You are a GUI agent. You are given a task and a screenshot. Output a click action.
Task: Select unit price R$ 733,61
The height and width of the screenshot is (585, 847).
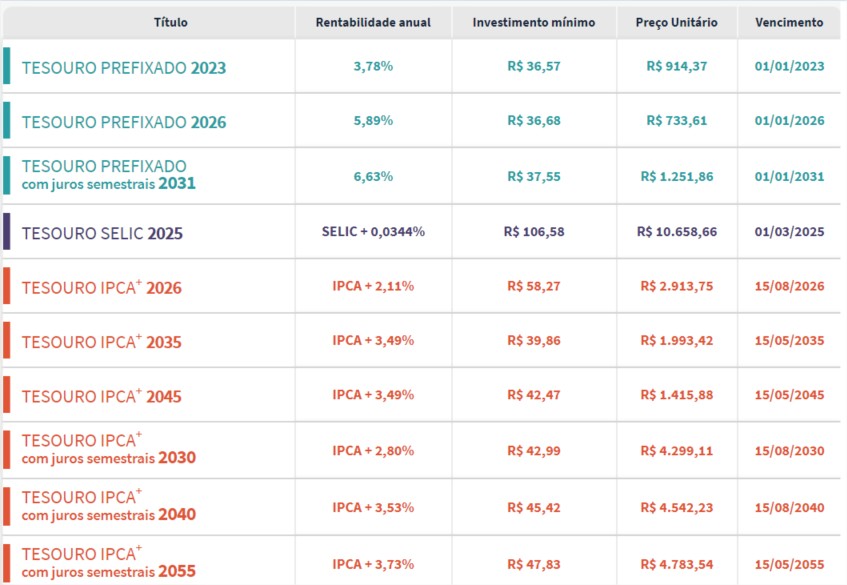[x=676, y=120]
